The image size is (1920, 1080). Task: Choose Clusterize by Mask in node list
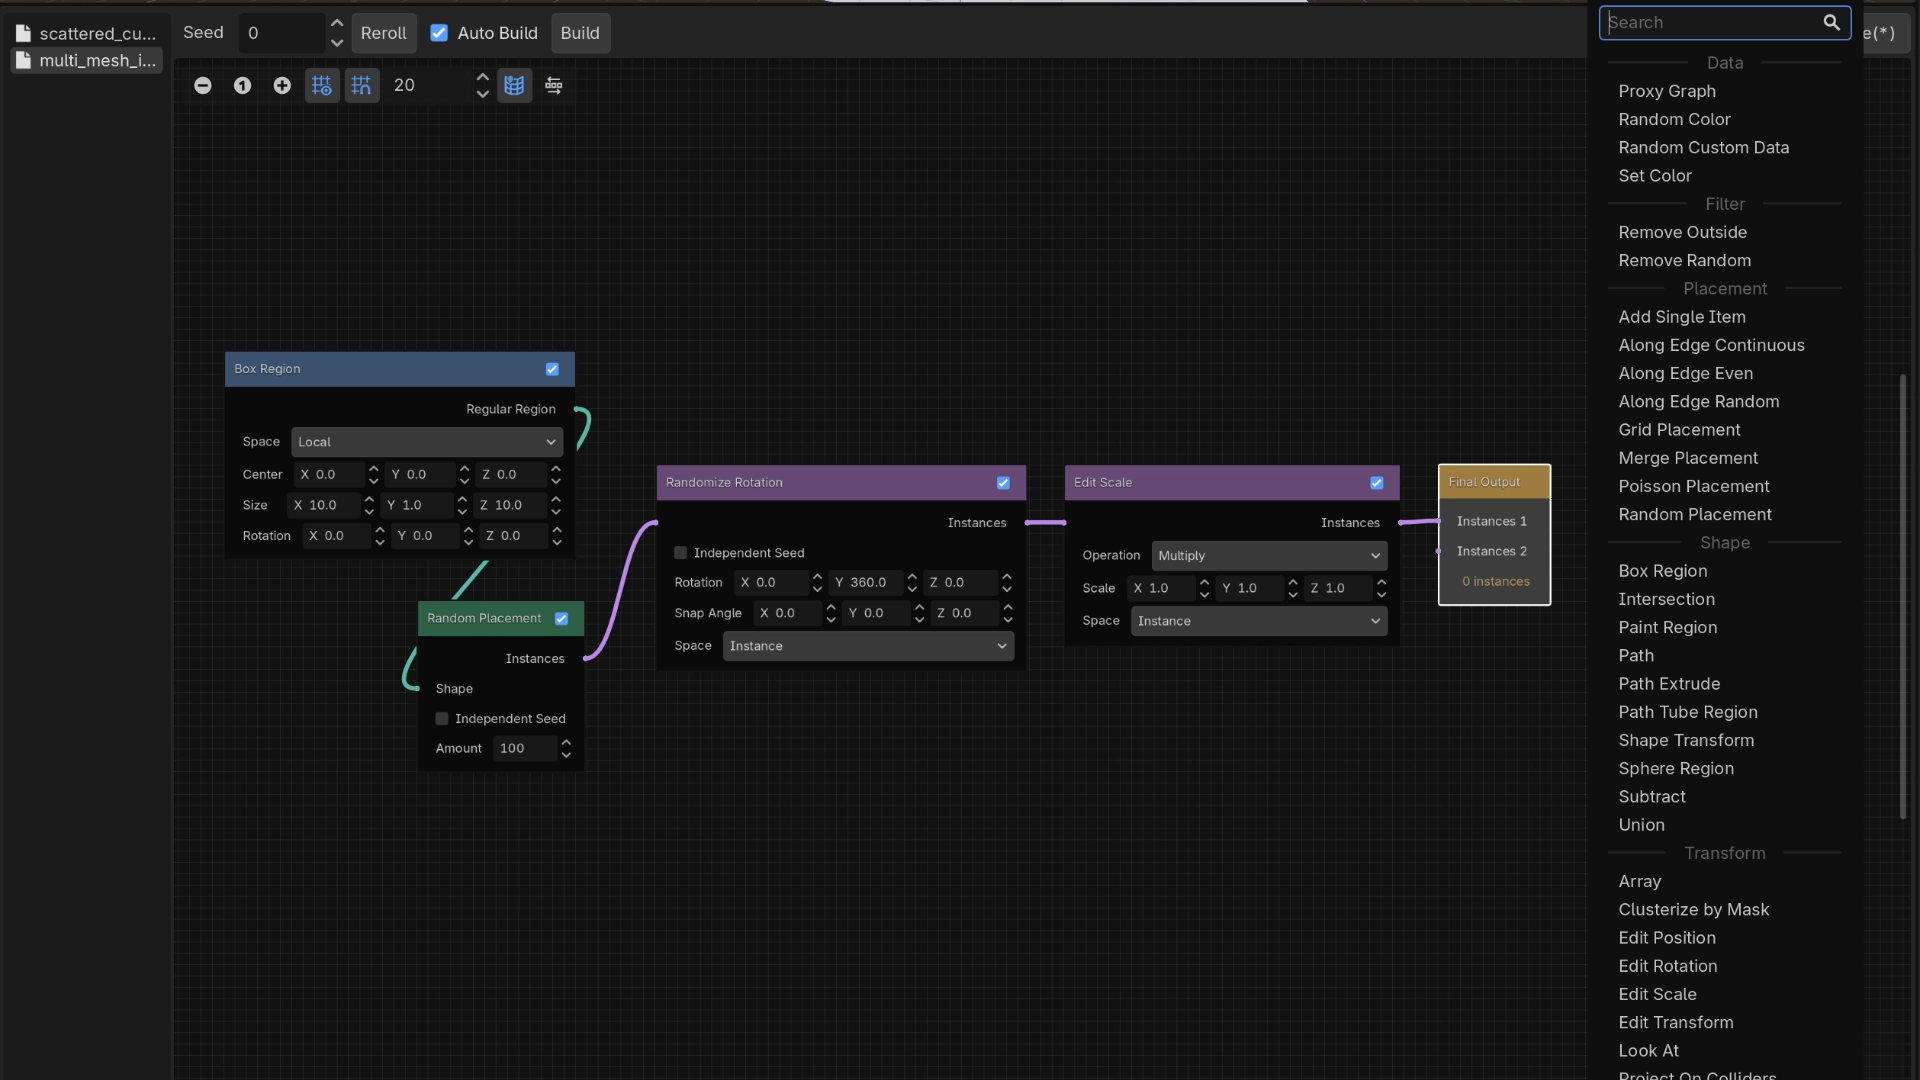[1694, 909]
